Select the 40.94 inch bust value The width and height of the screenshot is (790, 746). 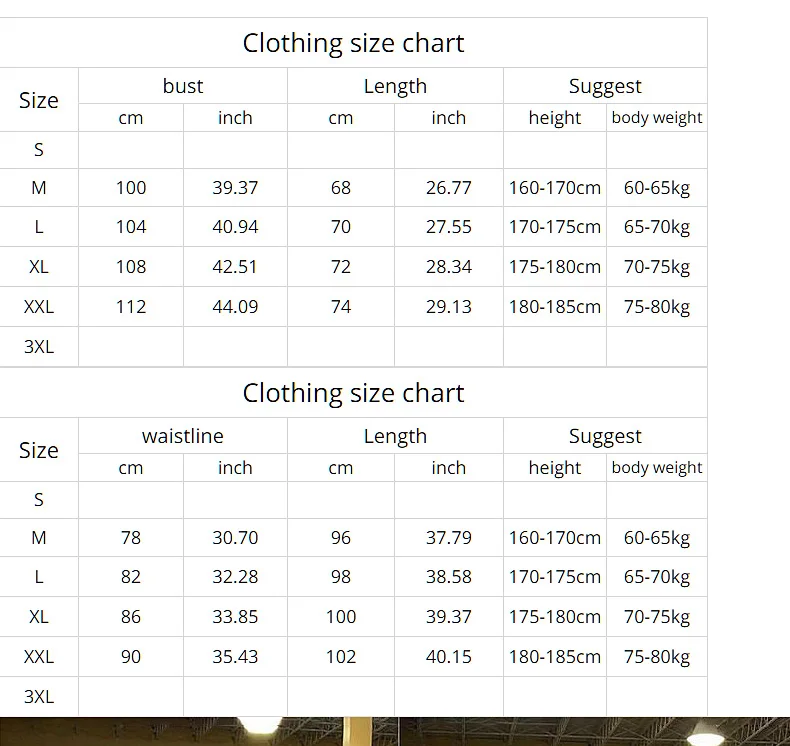[235, 227]
